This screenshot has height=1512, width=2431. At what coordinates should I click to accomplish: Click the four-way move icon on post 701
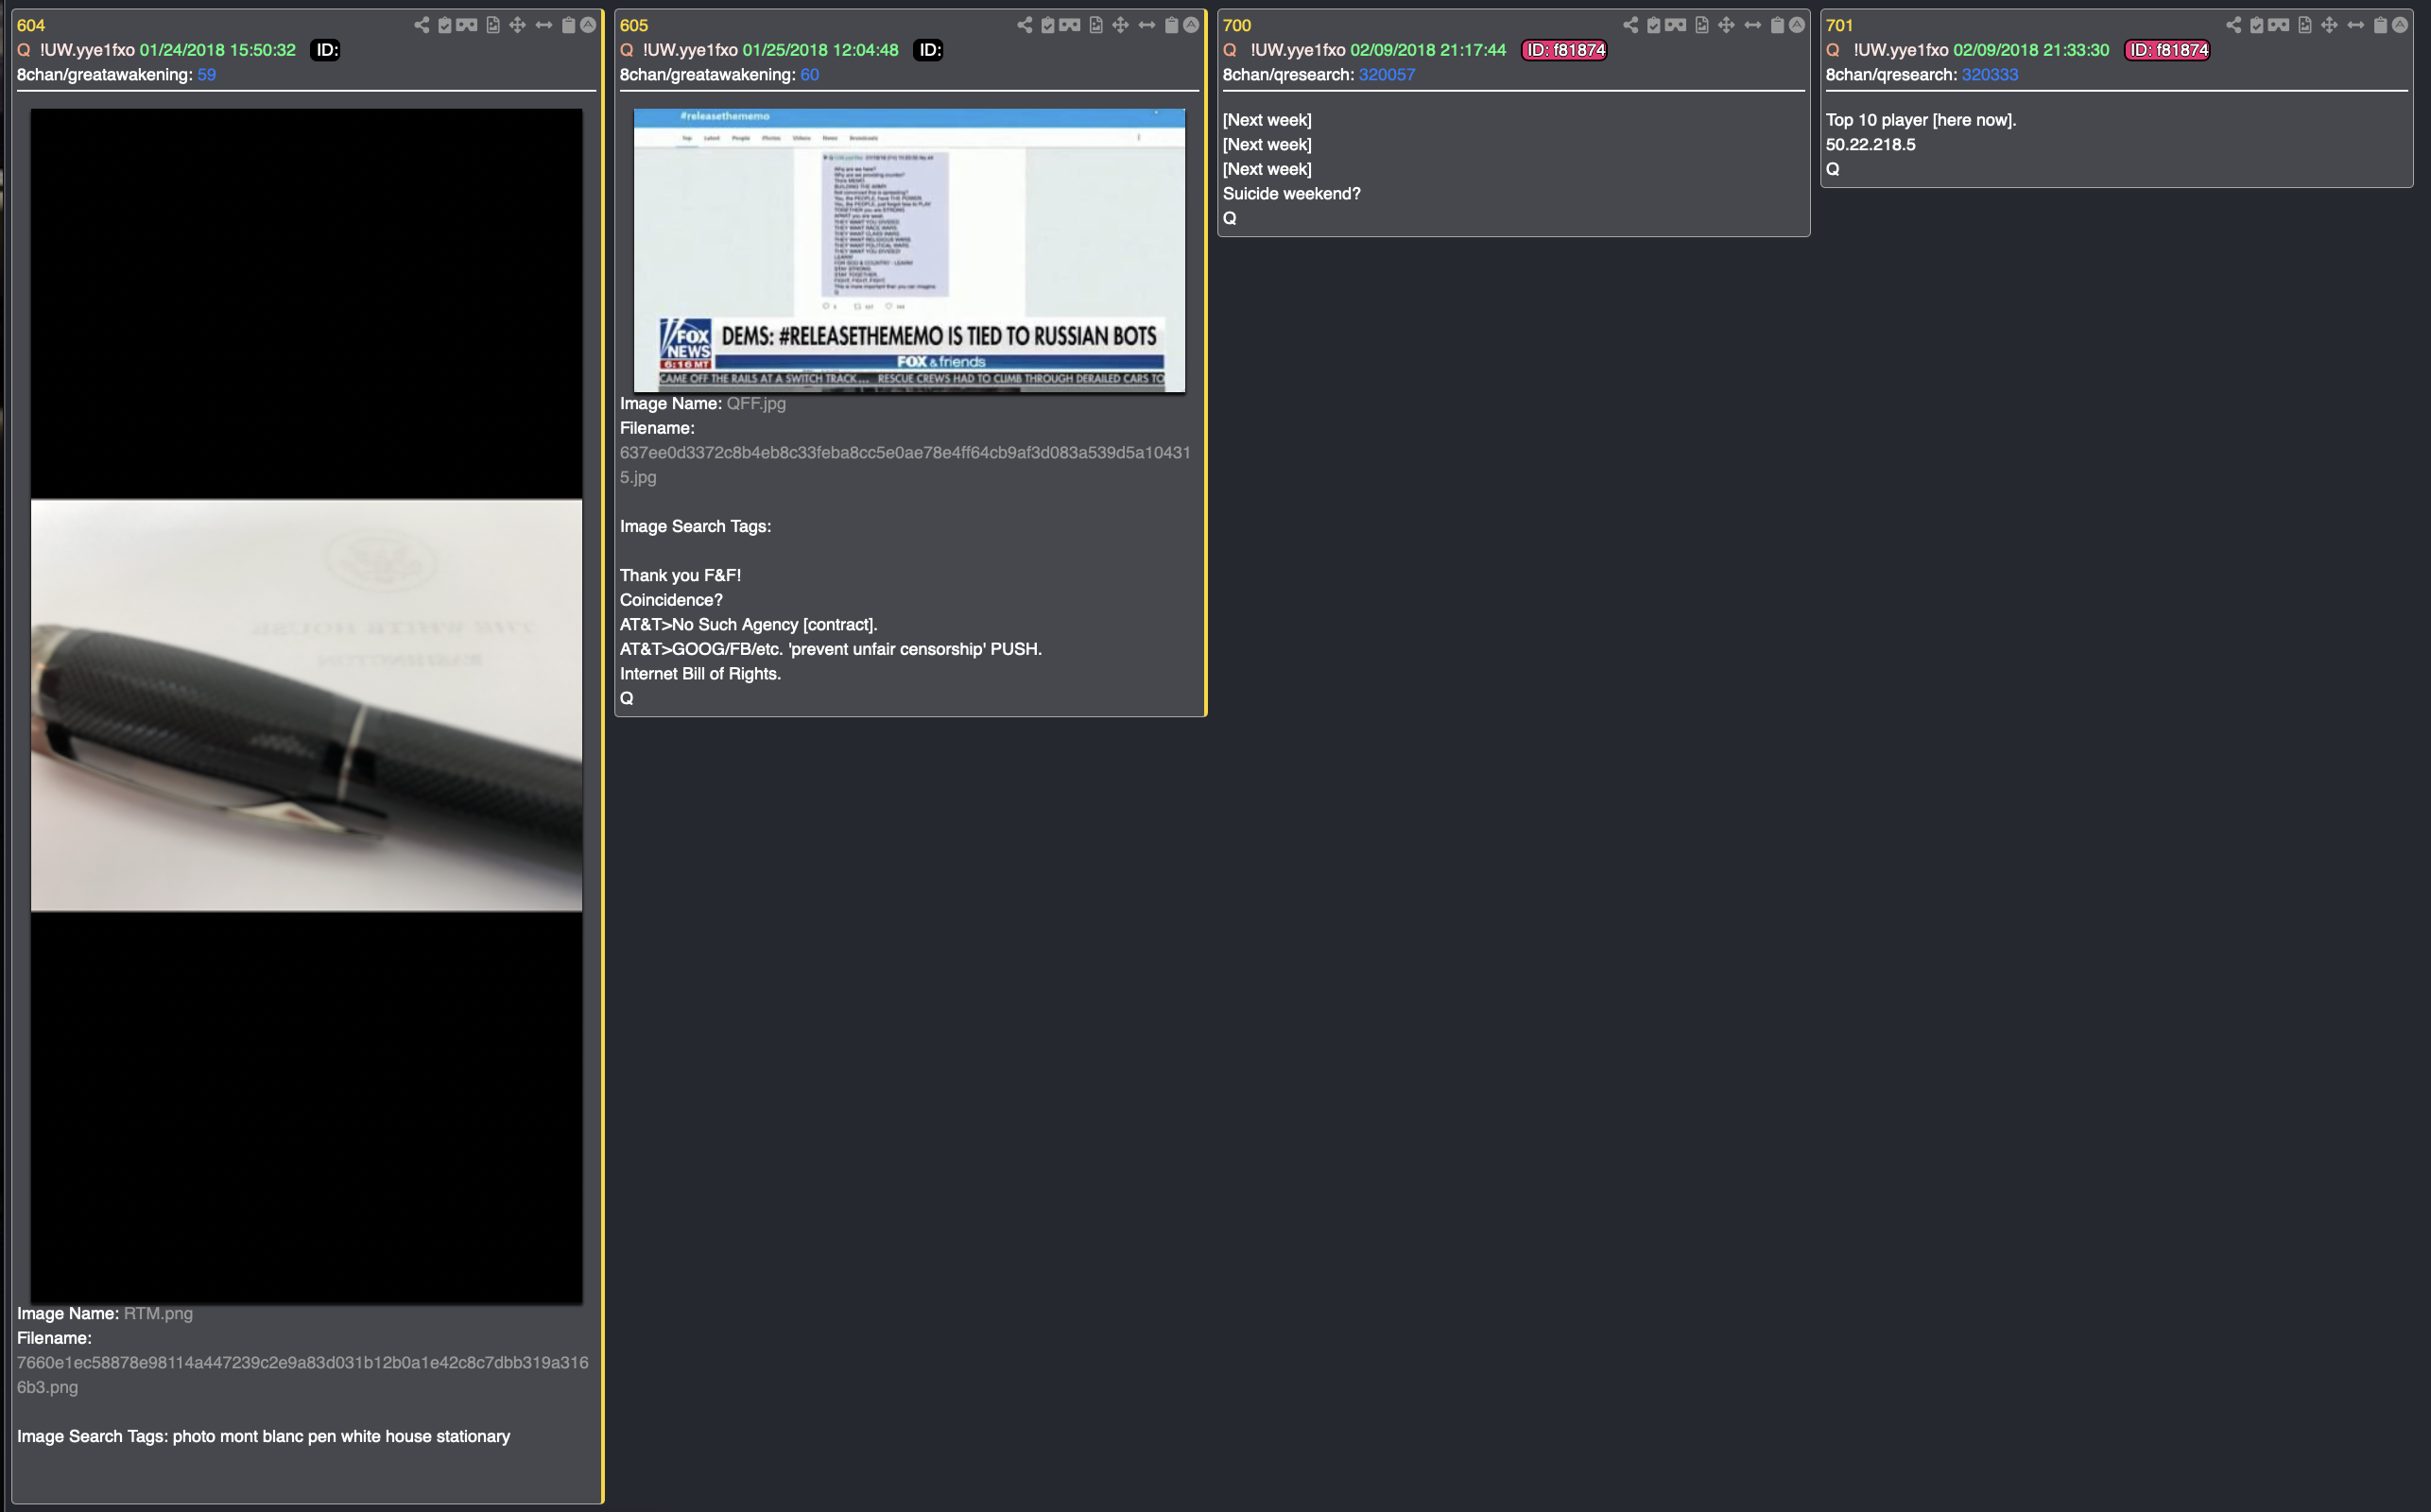[x=2330, y=25]
